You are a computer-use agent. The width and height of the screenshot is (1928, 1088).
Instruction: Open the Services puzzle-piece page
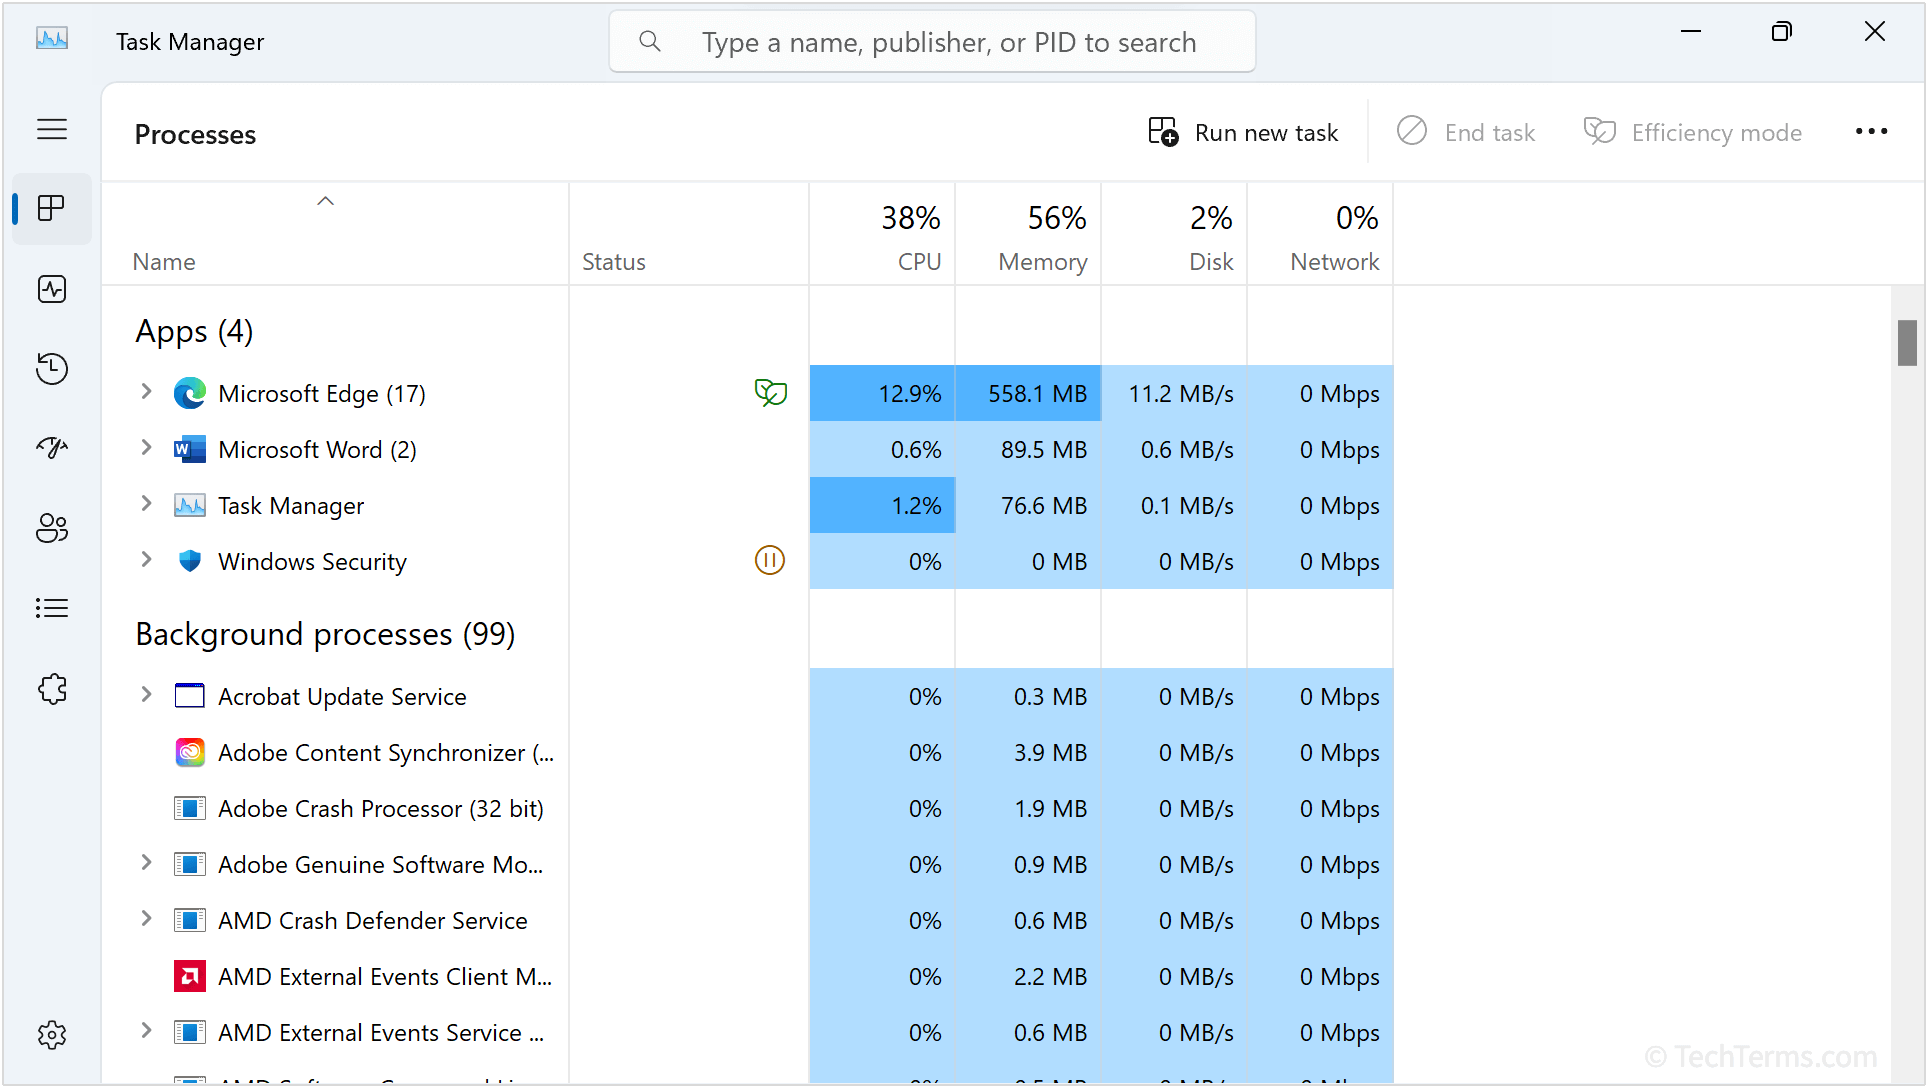click(x=52, y=689)
